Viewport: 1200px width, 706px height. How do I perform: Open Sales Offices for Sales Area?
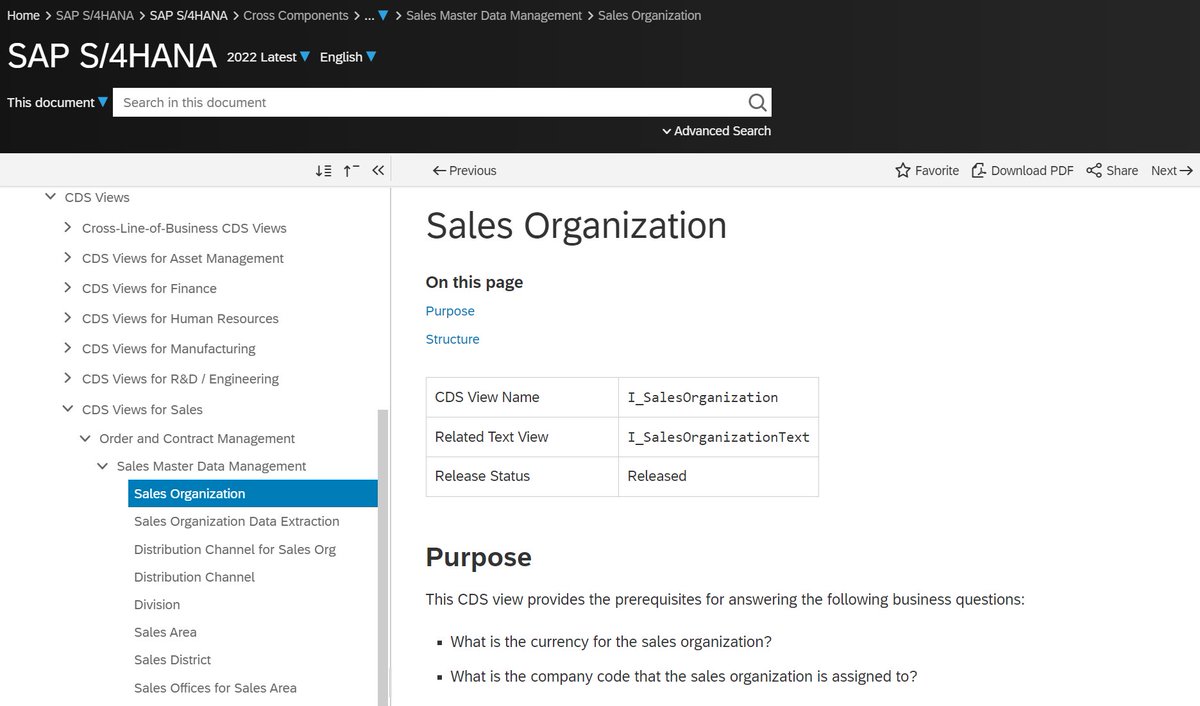pos(215,688)
